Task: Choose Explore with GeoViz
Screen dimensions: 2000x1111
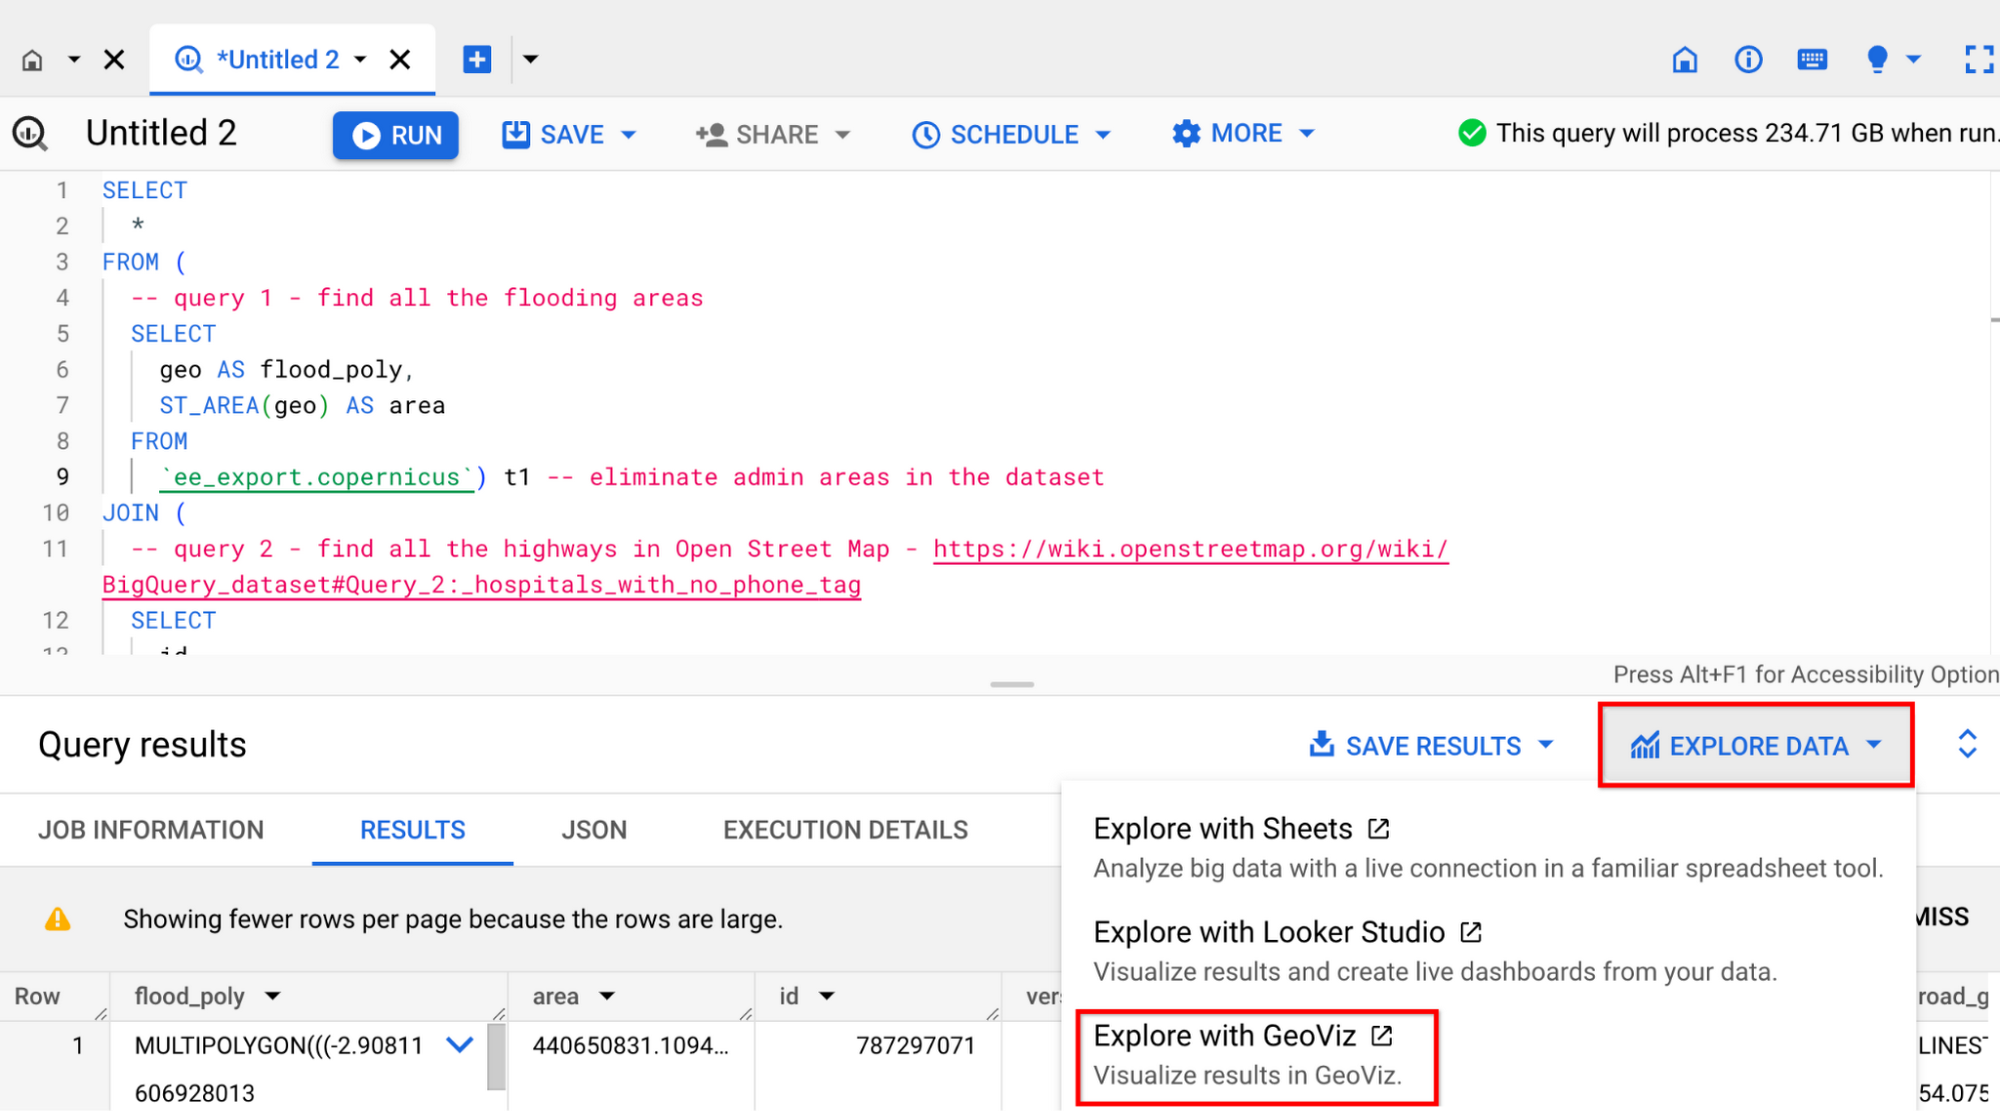Action: (x=1256, y=1056)
